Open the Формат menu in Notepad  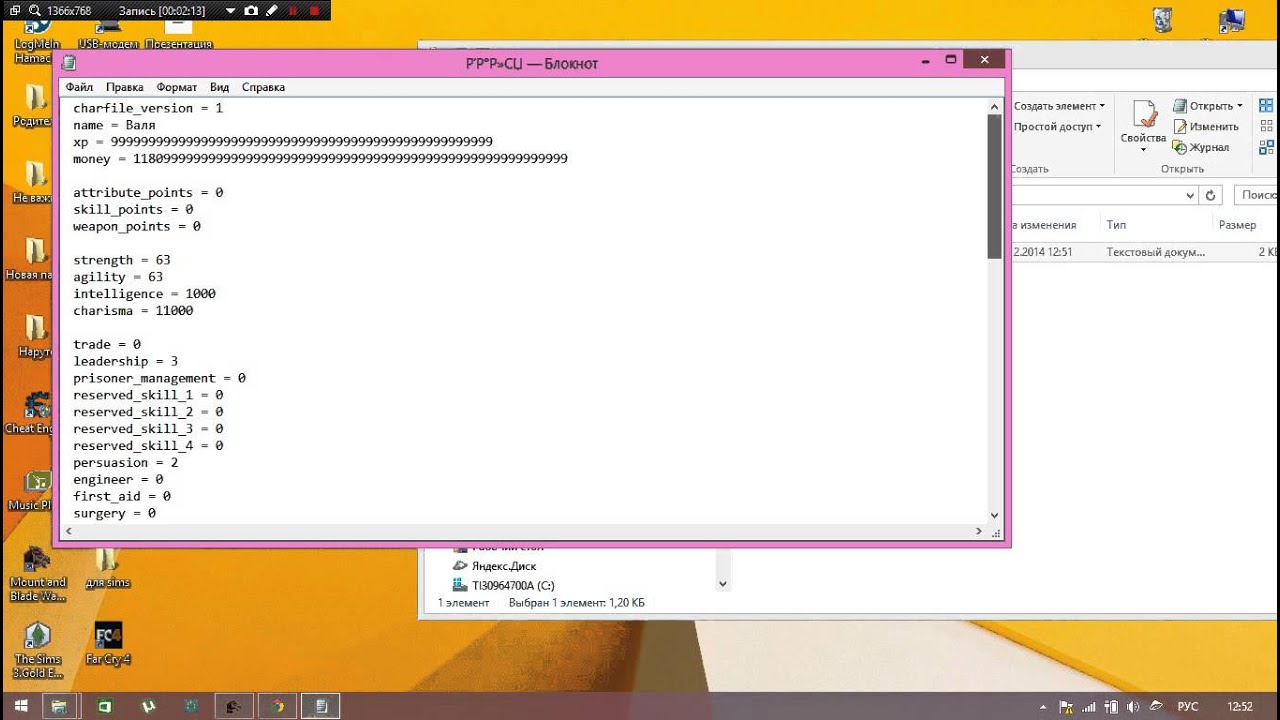(177, 87)
